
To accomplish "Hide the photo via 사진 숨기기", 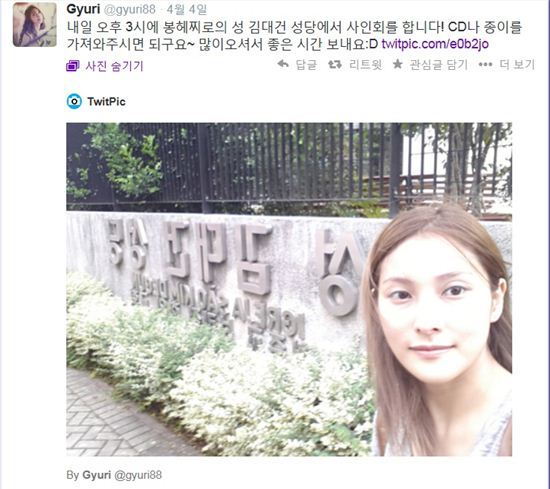I will click(114, 66).
